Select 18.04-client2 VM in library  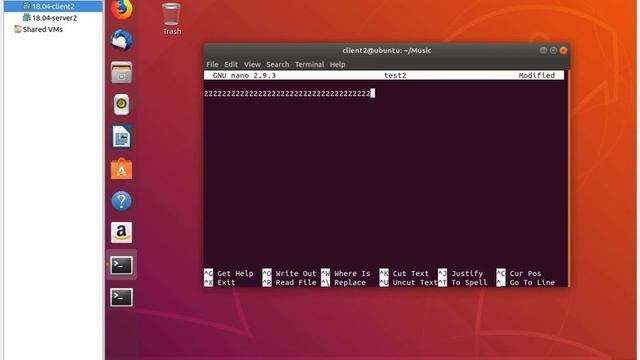[53, 6]
